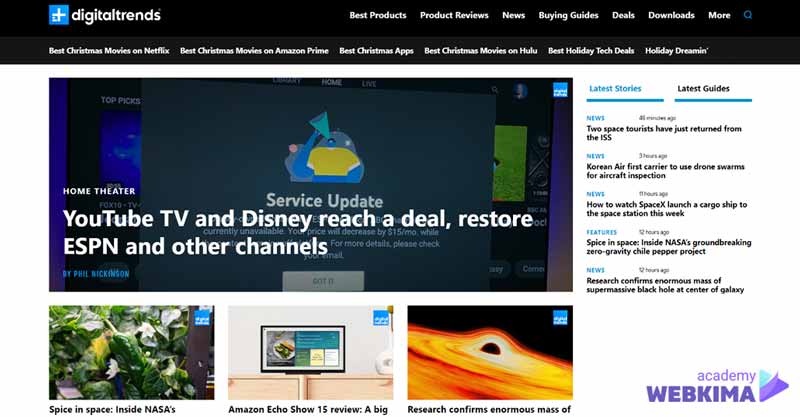
Task: Click the badge icon on Echo Show thumbnail
Action: (x=381, y=318)
